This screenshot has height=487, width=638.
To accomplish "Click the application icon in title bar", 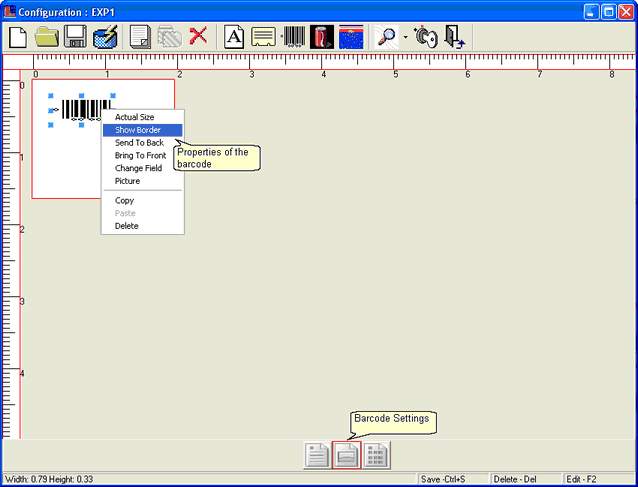I will pyautogui.click(x=10, y=11).
